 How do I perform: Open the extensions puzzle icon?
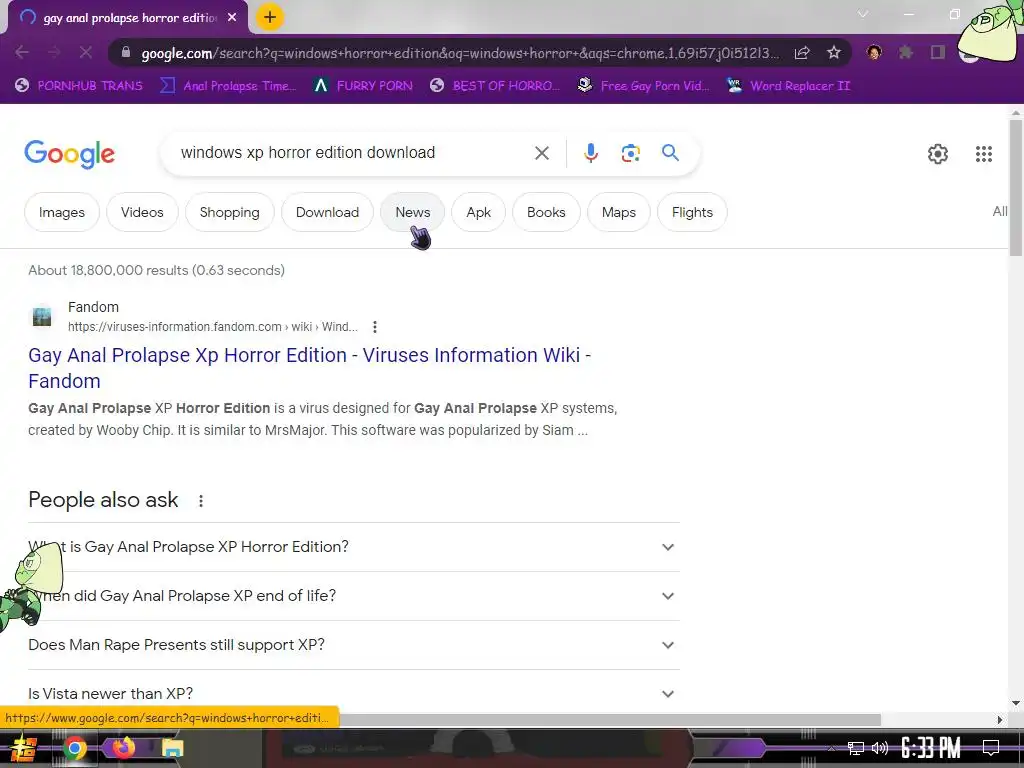(x=906, y=52)
